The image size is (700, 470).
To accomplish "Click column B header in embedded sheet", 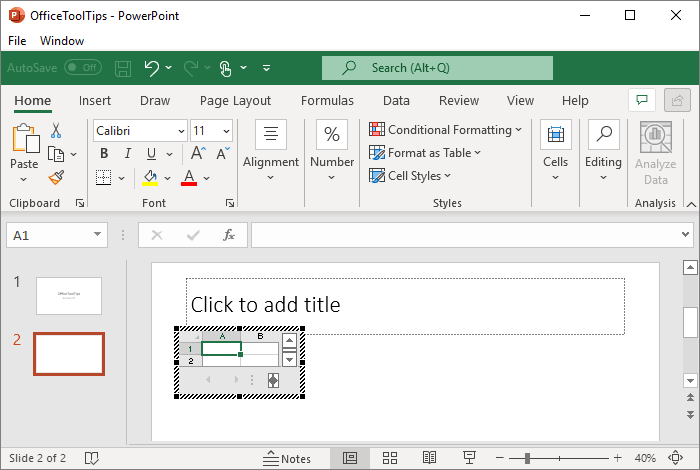I will click(260, 336).
